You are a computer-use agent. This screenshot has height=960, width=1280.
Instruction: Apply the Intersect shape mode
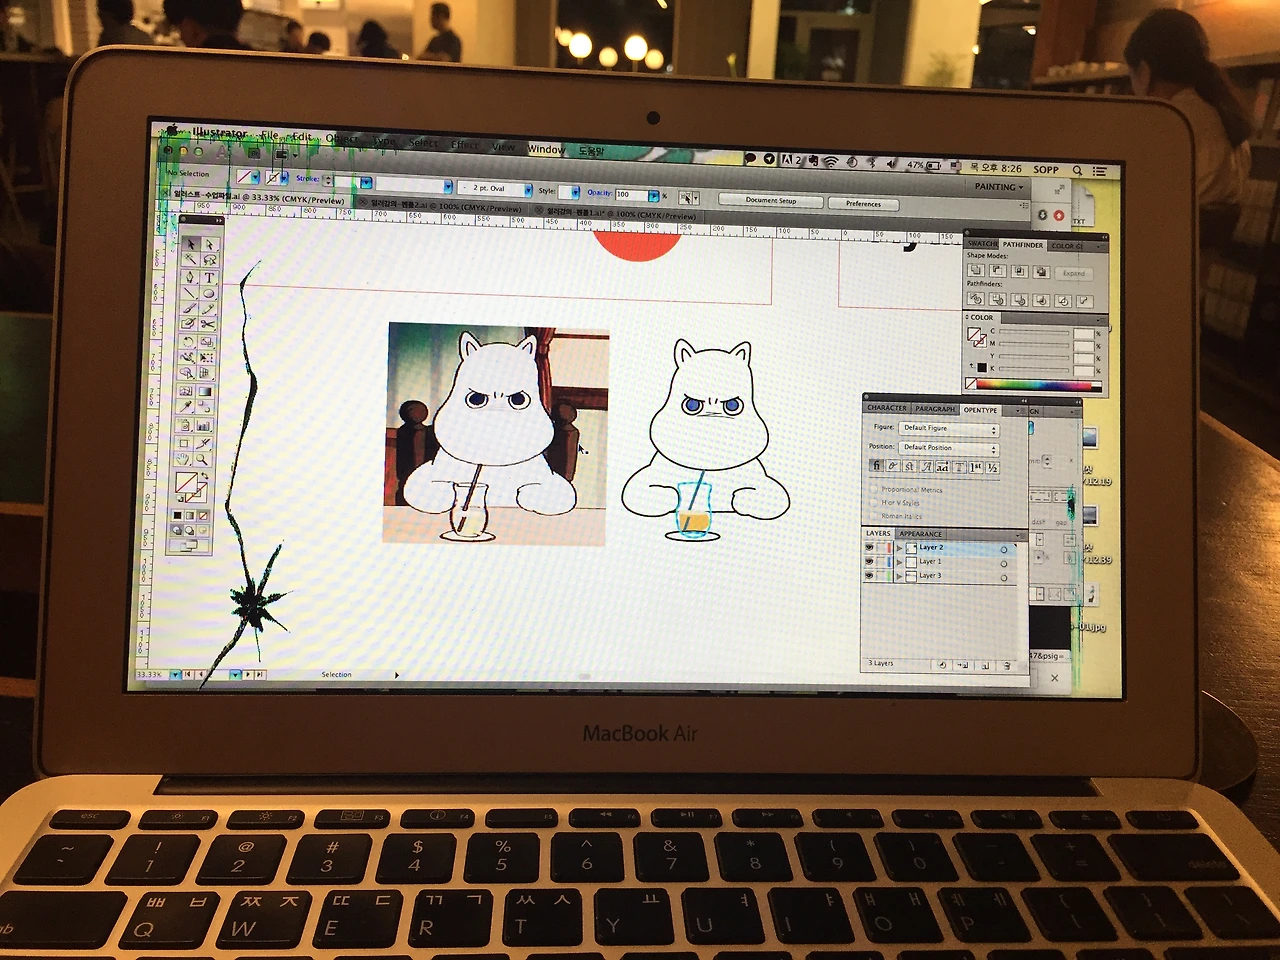click(x=1019, y=271)
